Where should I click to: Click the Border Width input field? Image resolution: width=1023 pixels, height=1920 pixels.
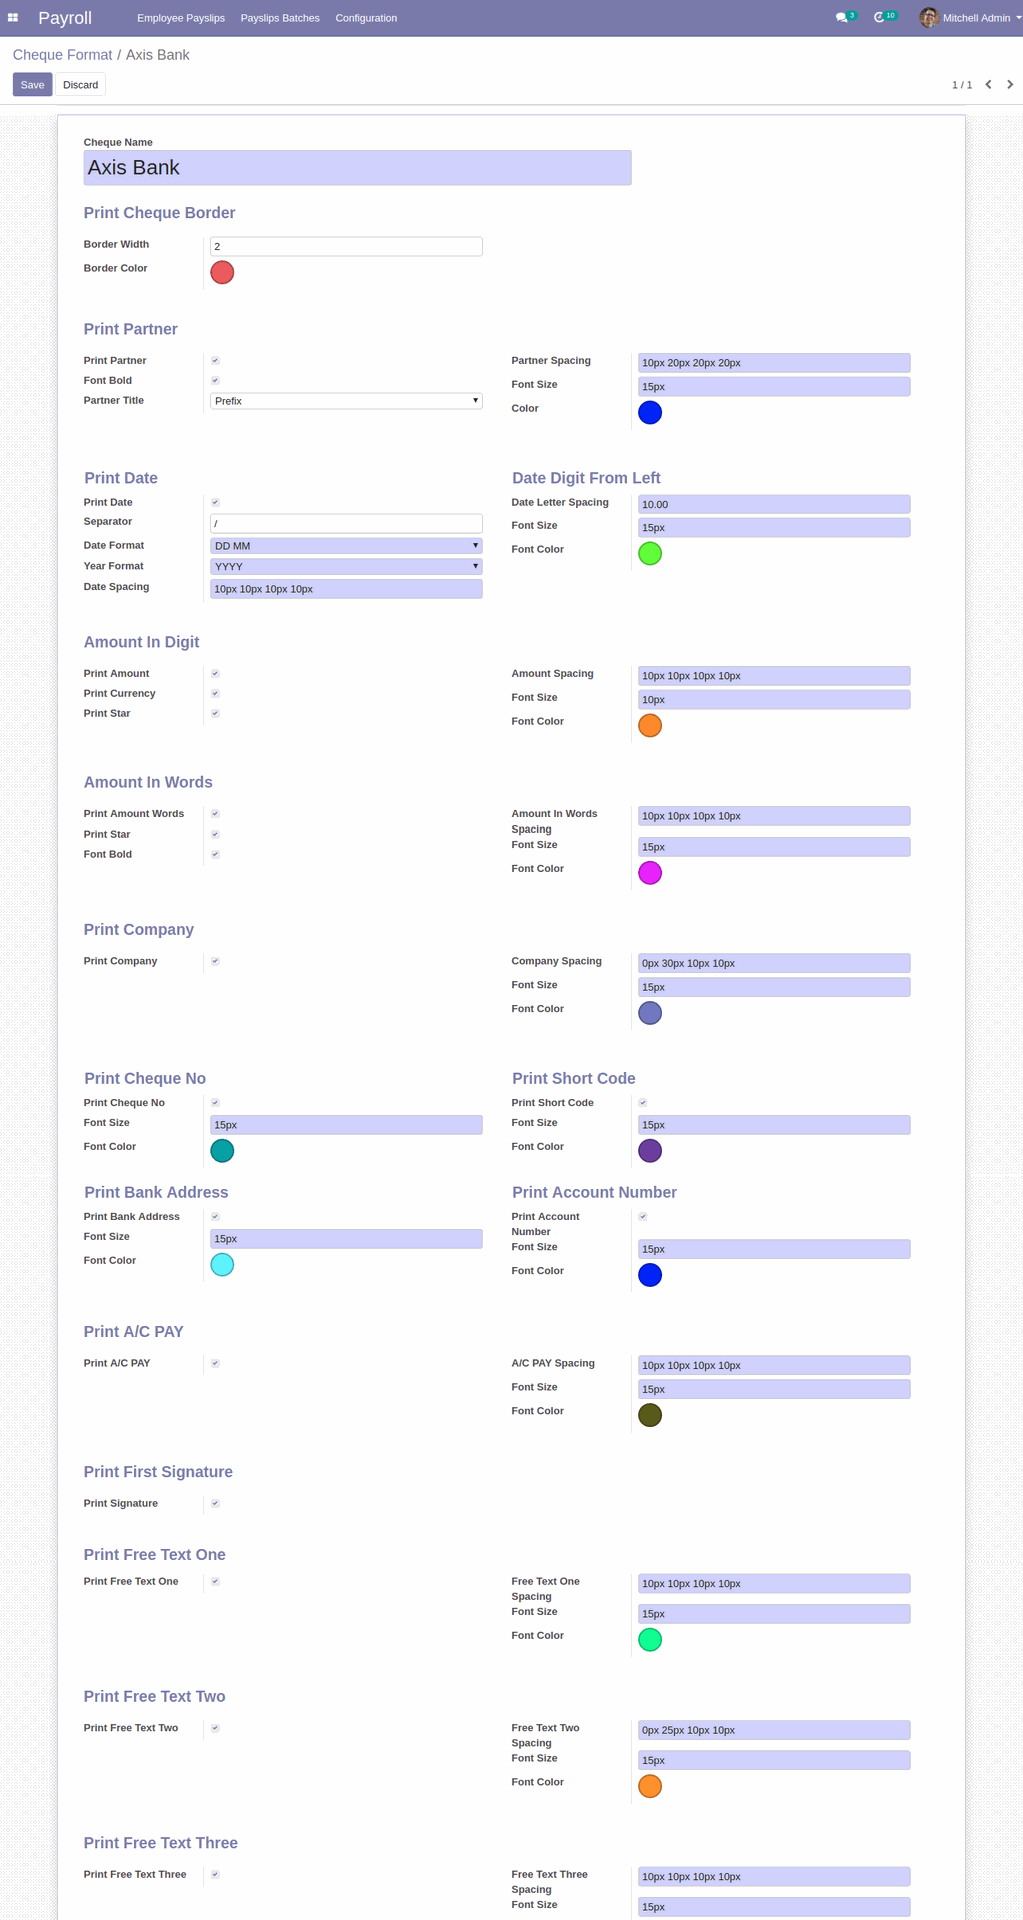coord(346,246)
